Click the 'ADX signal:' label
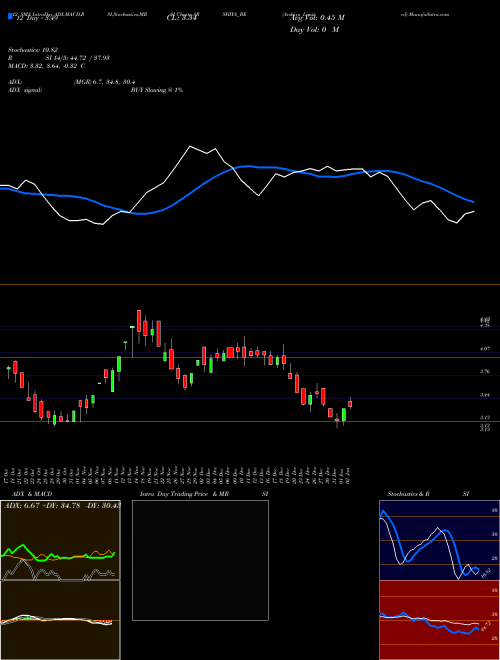This screenshot has height=660, width=500. click(25, 90)
